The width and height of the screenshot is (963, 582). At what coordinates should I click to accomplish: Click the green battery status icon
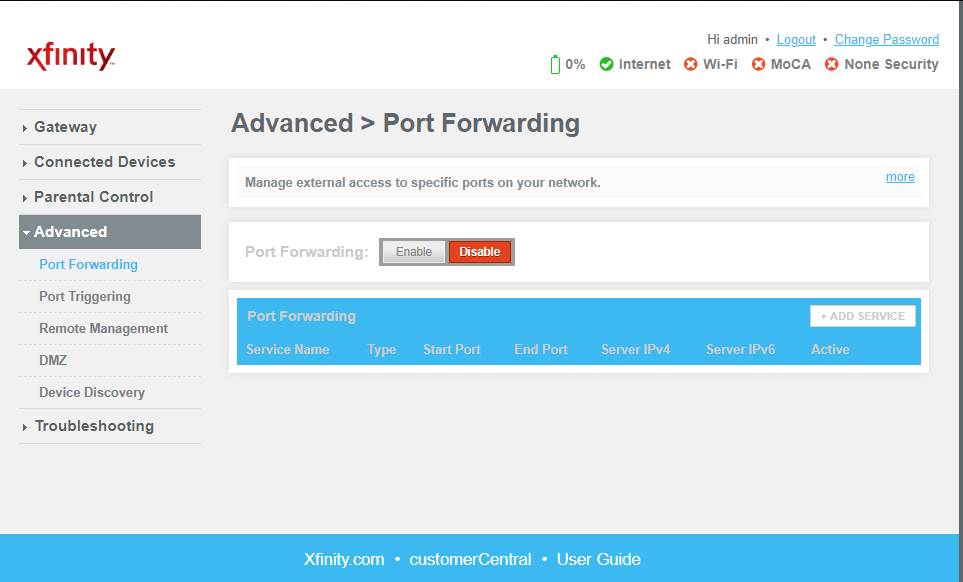point(555,64)
